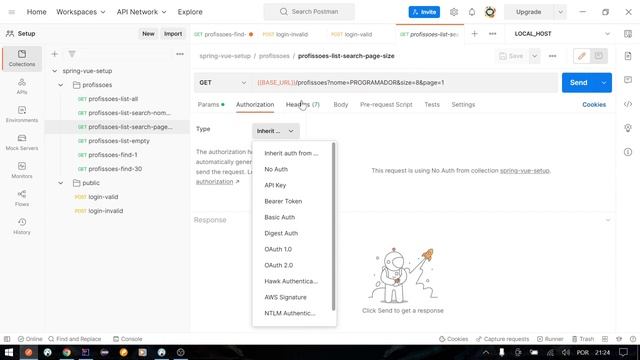Open the login-valid request in the tree

[103, 197]
